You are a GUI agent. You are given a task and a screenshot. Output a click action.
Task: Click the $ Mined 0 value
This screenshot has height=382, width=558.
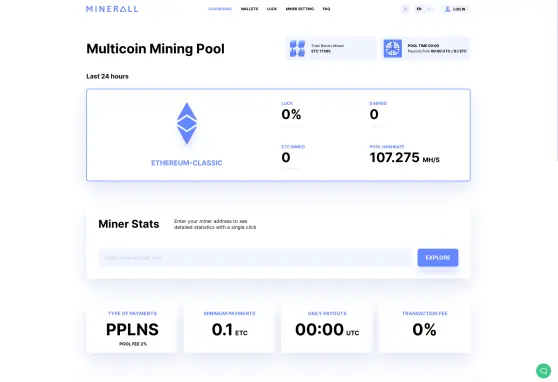tap(374, 114)
